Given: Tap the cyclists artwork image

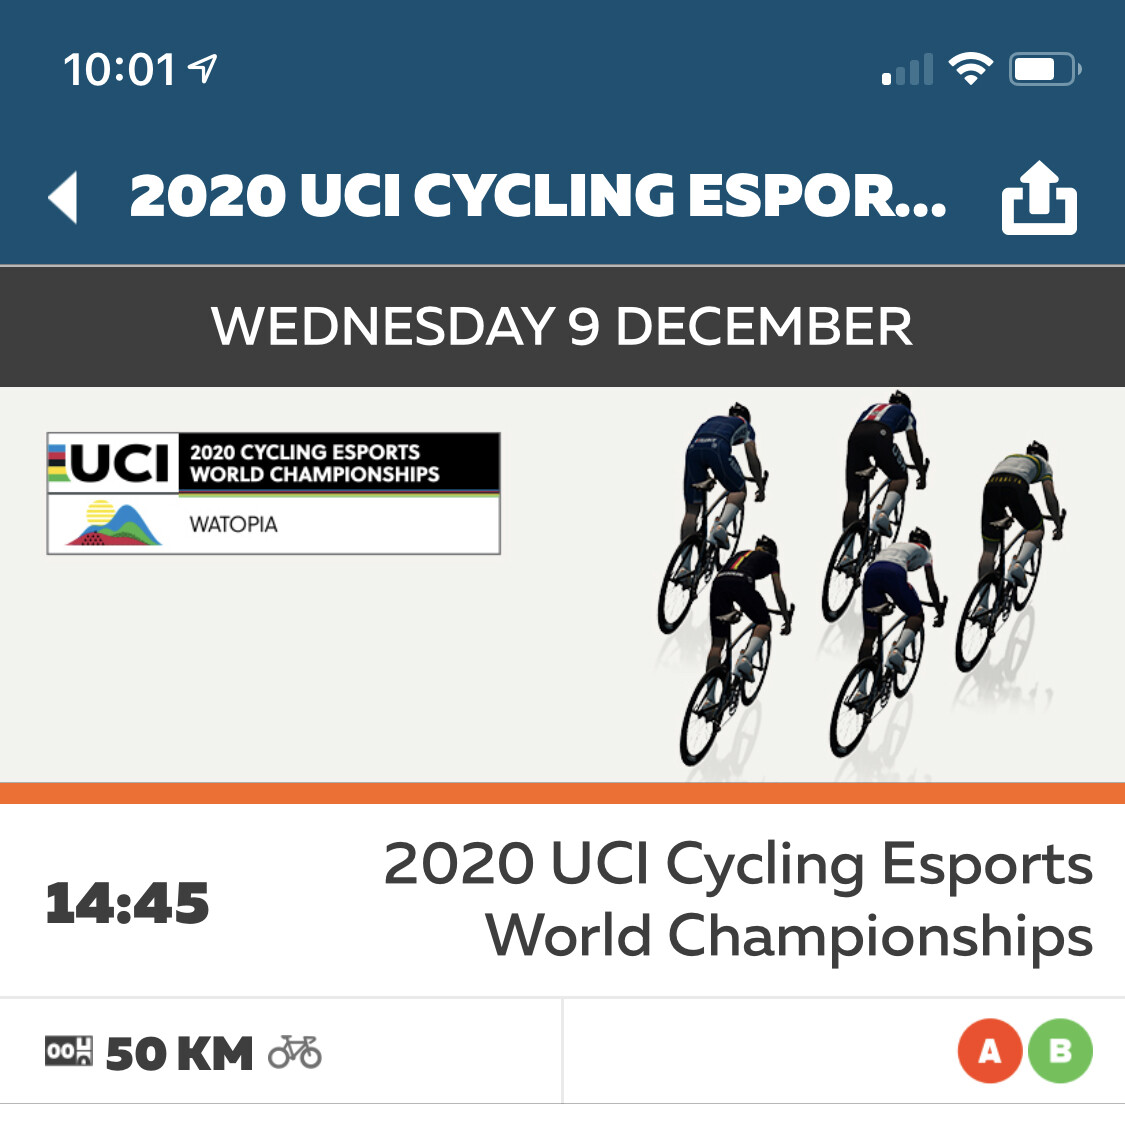Looking at the screenshot, I should click(x=858, y=580).
